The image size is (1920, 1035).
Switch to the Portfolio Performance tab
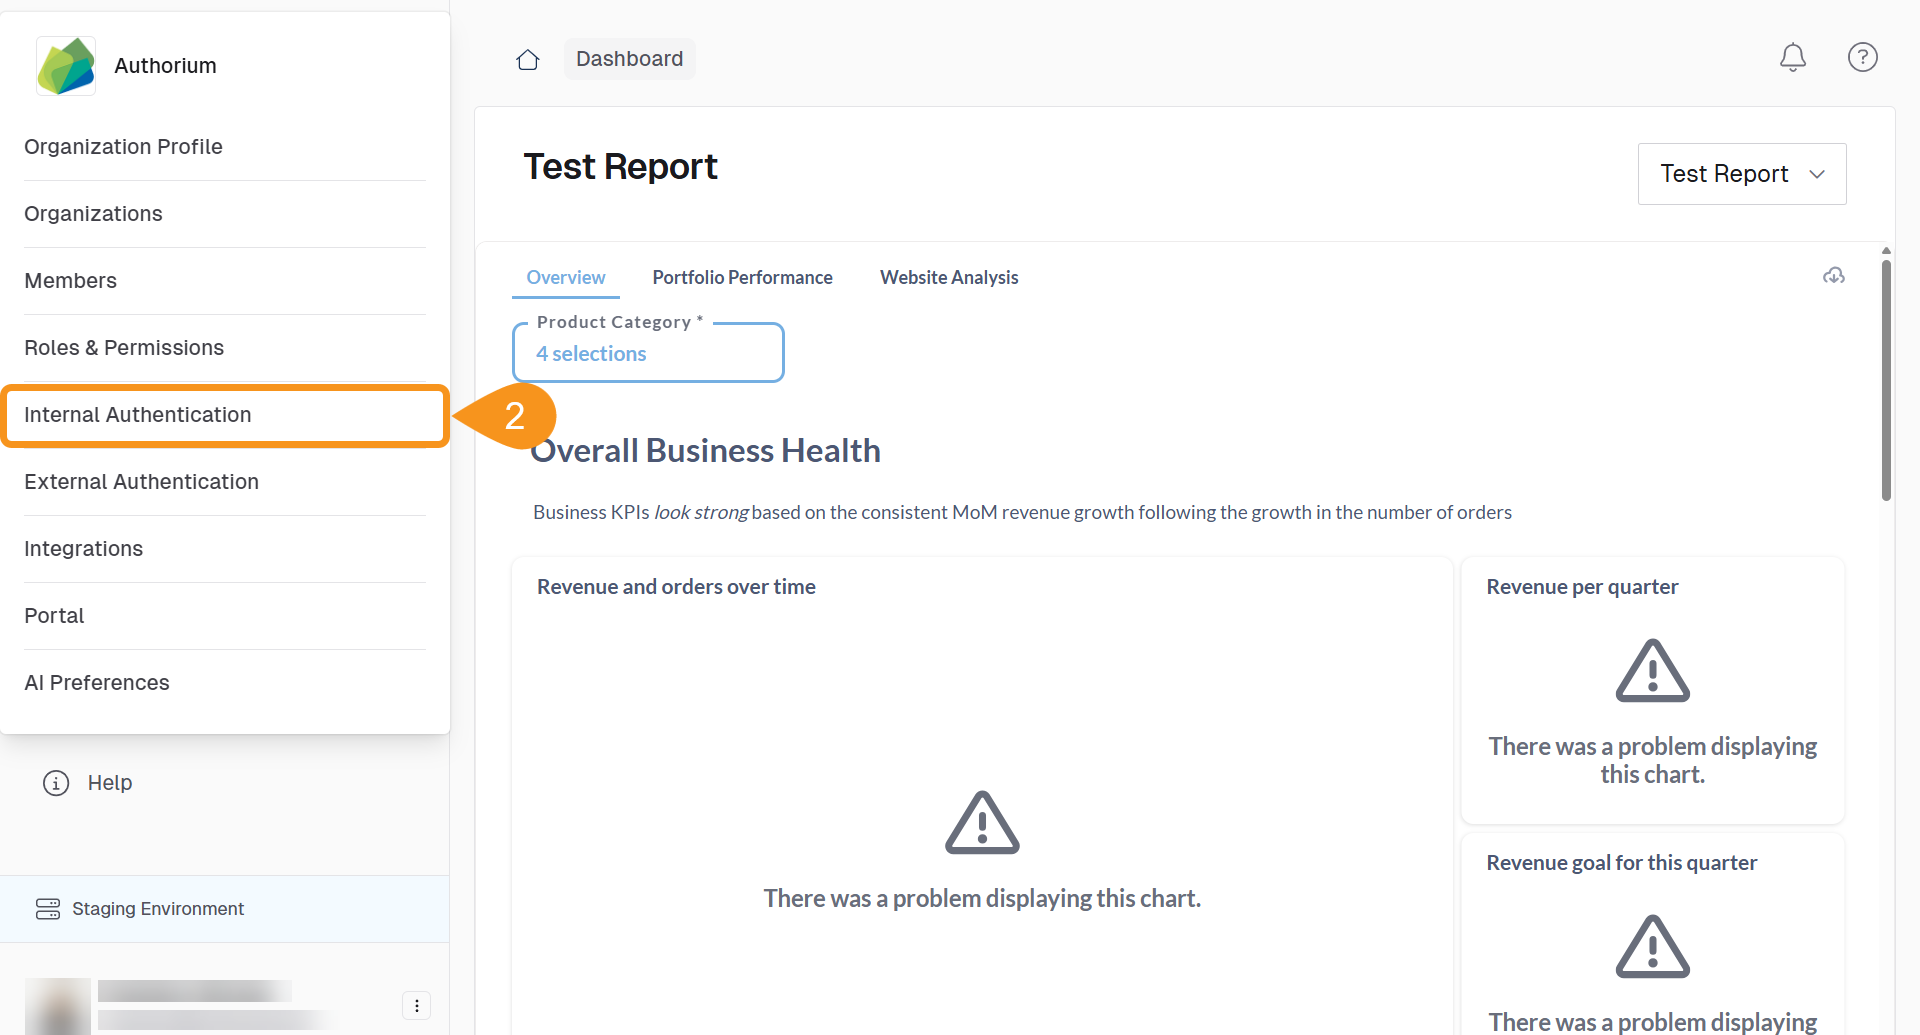coord(742,277)
